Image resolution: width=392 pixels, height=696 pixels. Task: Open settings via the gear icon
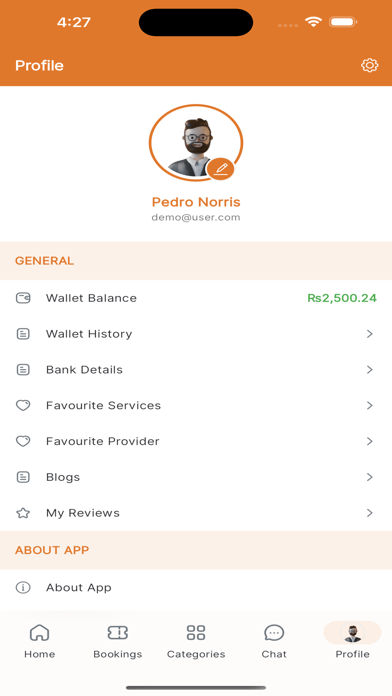pyautogui.click(x=369, y=65)
